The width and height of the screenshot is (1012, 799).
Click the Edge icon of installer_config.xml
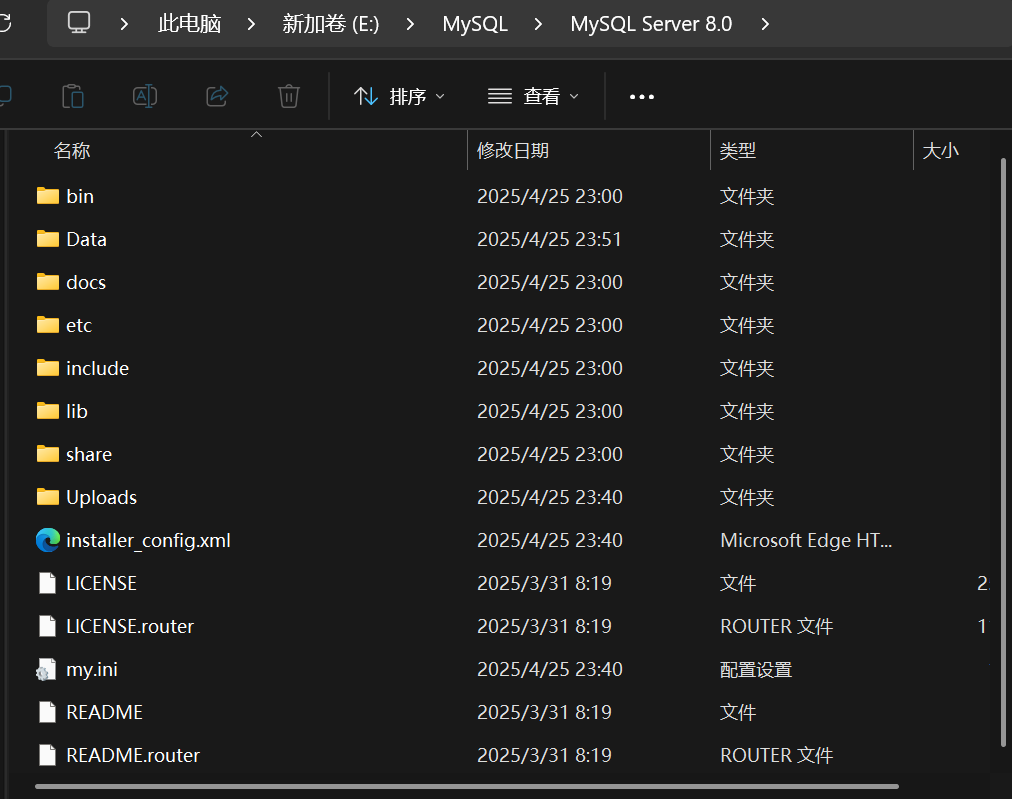pyautogui.click(x=48, y=540)
